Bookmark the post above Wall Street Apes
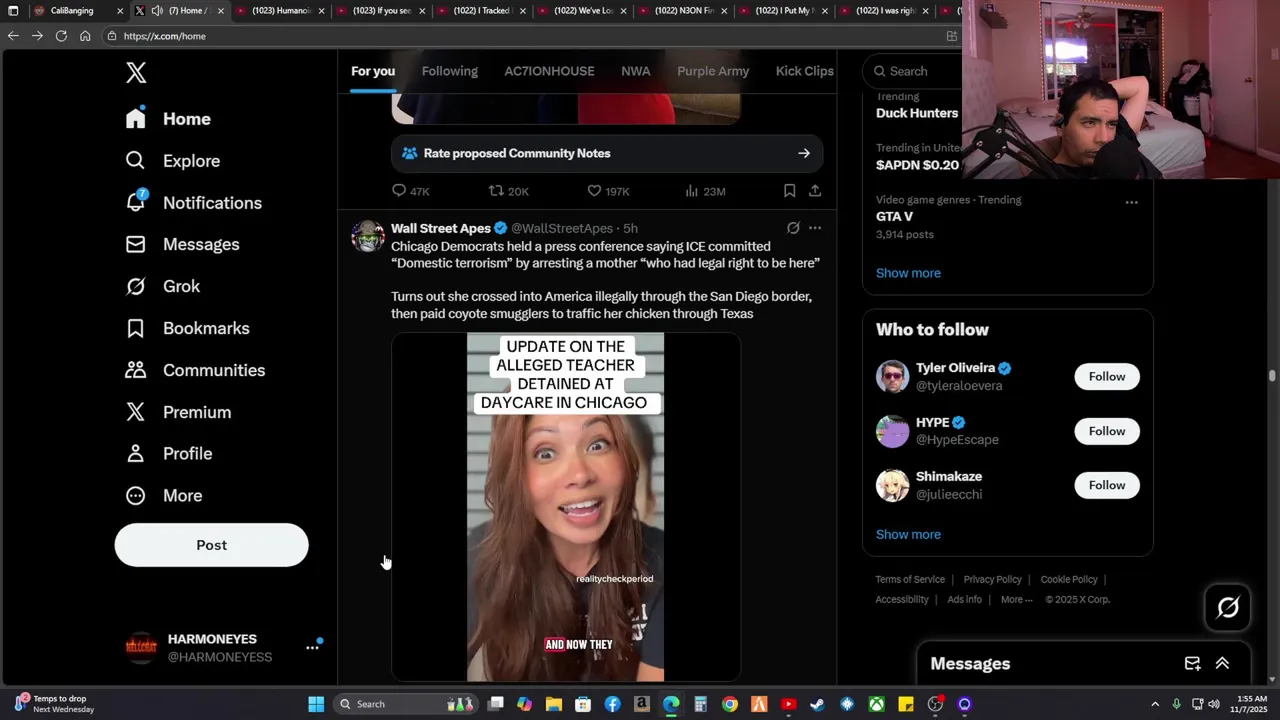Image resolution: width=1280 pixels, height=720 pixels. [x=789, y=191]
